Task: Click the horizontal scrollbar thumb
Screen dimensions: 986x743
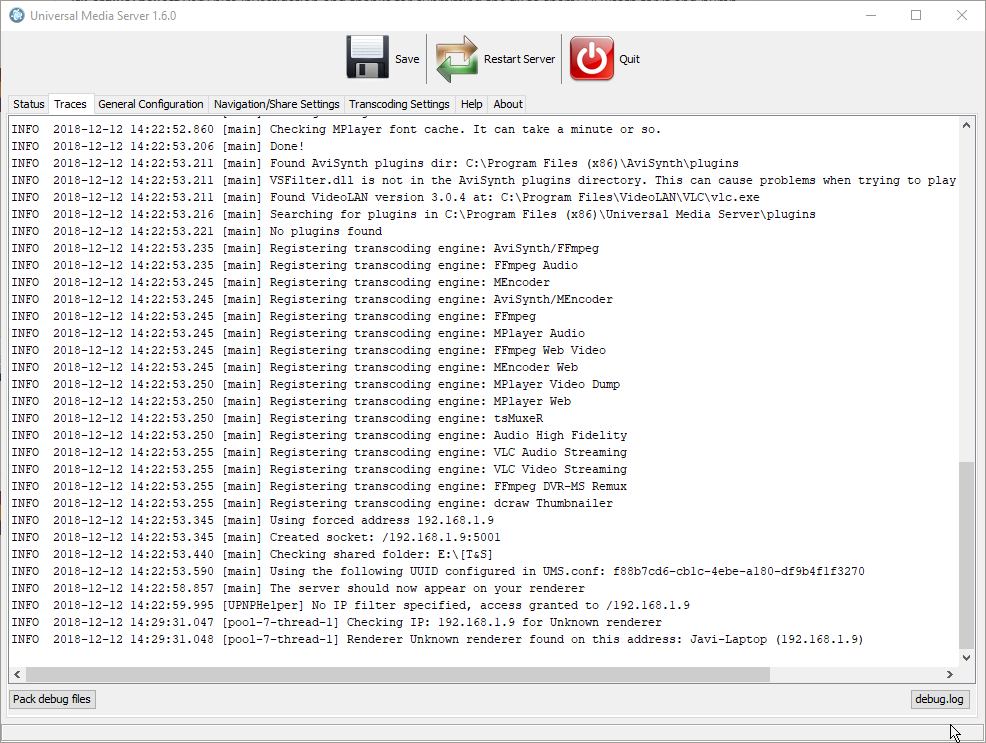Action: (x=397, y=674)
